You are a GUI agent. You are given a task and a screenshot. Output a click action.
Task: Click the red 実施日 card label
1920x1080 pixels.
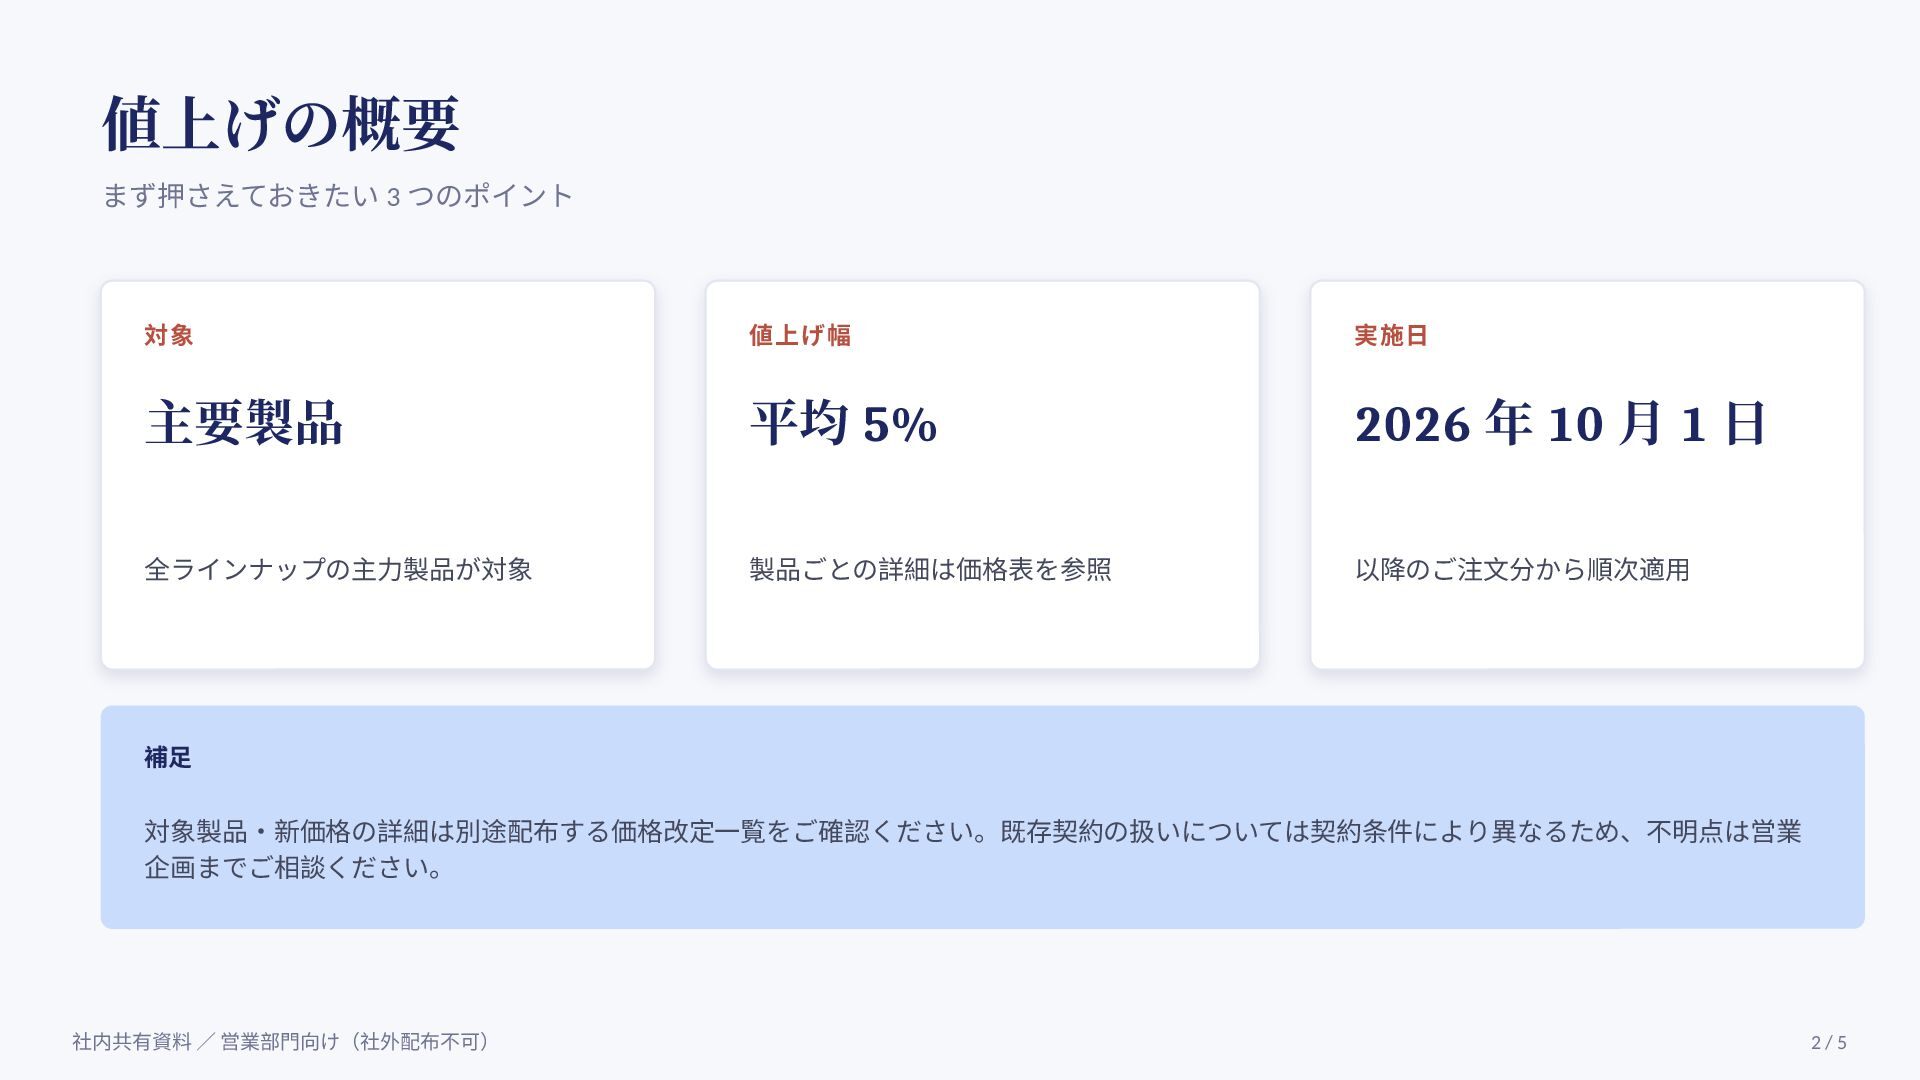(1391, 335)
